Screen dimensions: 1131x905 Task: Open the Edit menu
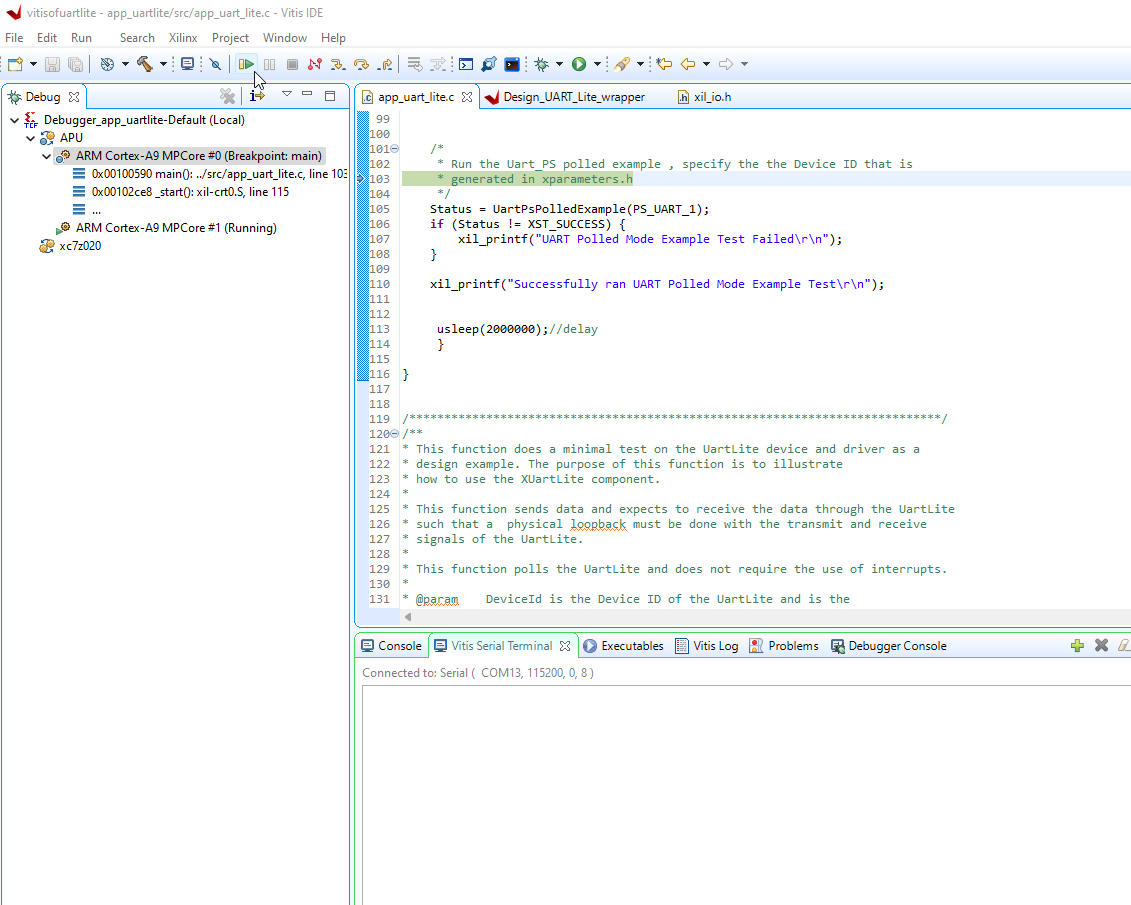tap(47, 37)
